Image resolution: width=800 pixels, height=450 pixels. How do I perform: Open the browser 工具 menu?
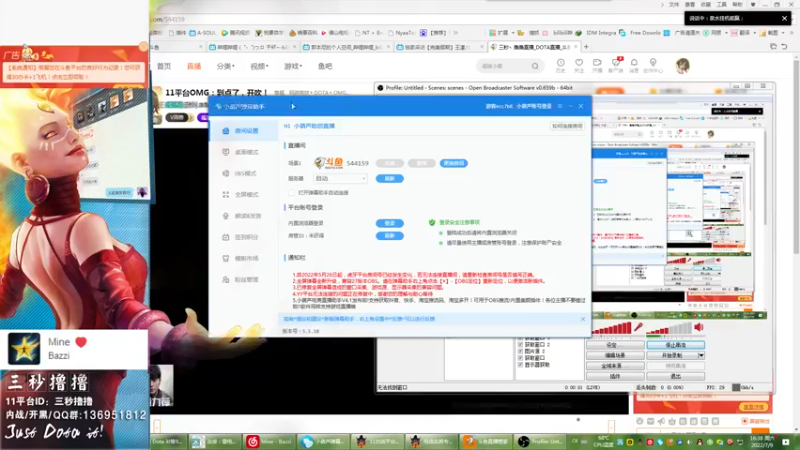(721, 5)
